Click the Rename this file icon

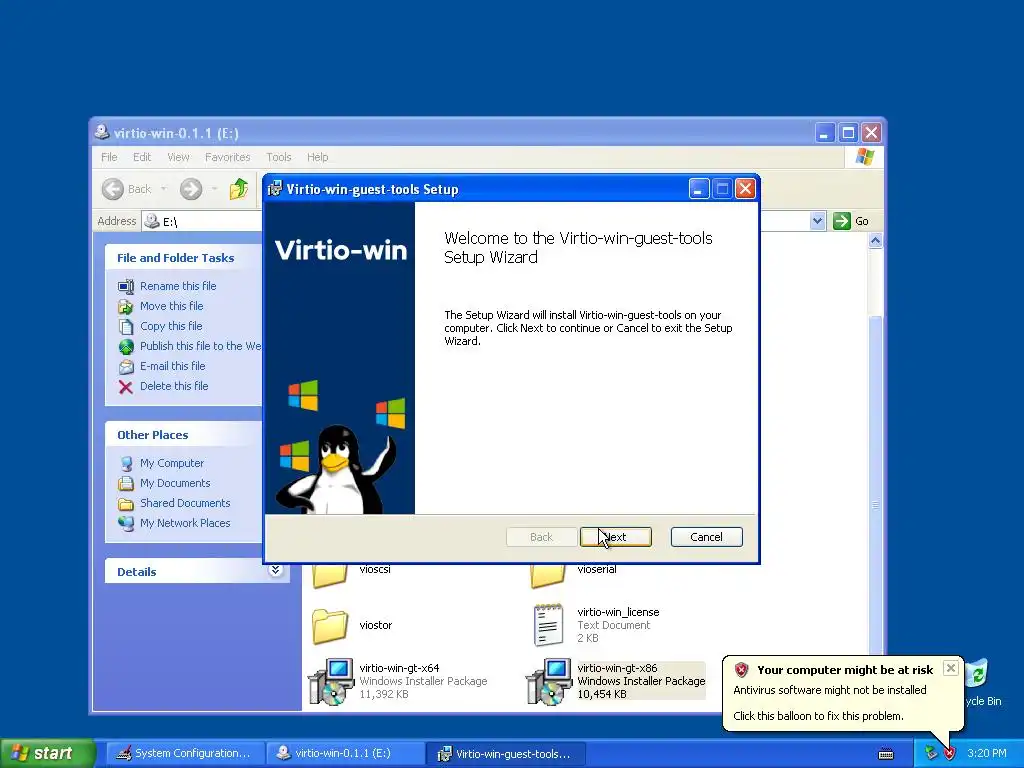coord(126,287)
